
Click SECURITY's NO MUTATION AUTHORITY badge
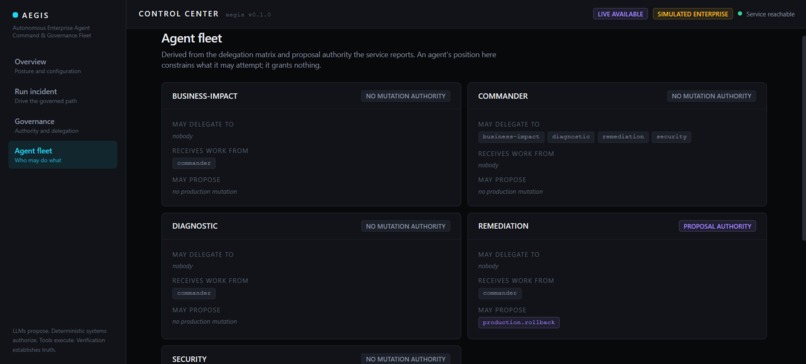pos(406,359)
